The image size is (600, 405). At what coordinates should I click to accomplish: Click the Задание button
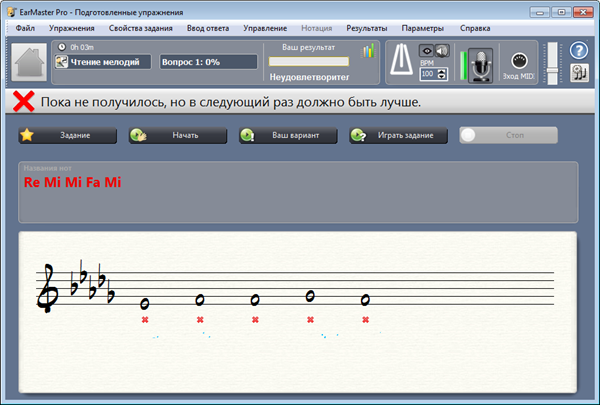[x=68, y=135]
